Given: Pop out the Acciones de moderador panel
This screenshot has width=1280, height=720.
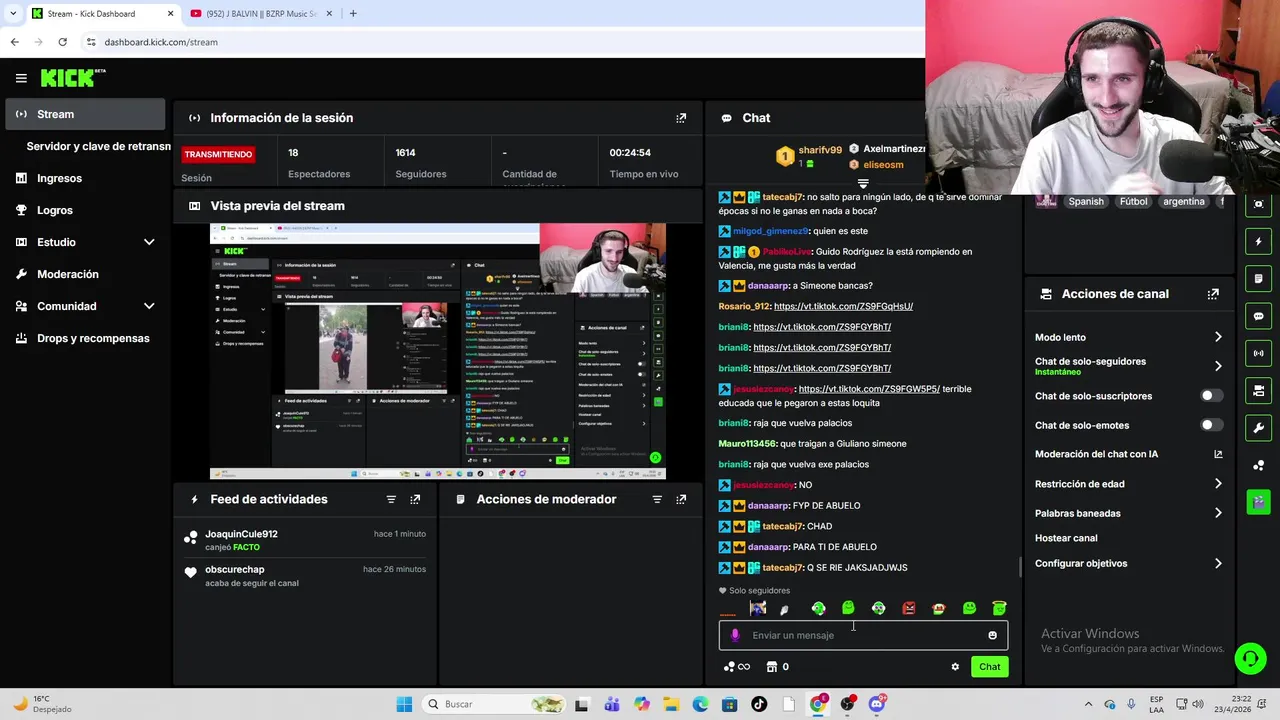Looking at the screenshot, I should click(681, 499).
